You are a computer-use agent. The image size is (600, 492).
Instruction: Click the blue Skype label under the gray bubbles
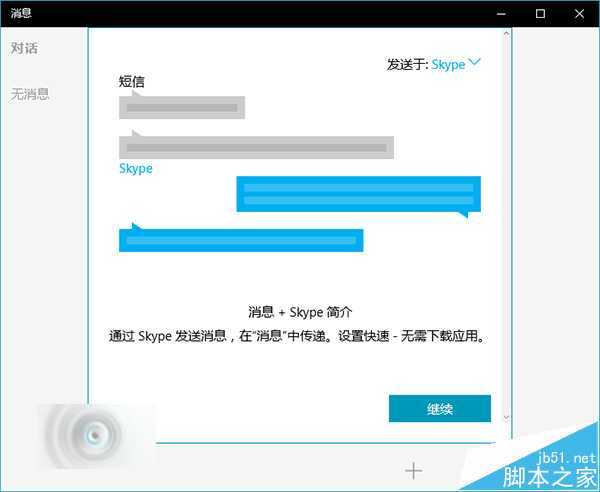(x=136, y=168)
